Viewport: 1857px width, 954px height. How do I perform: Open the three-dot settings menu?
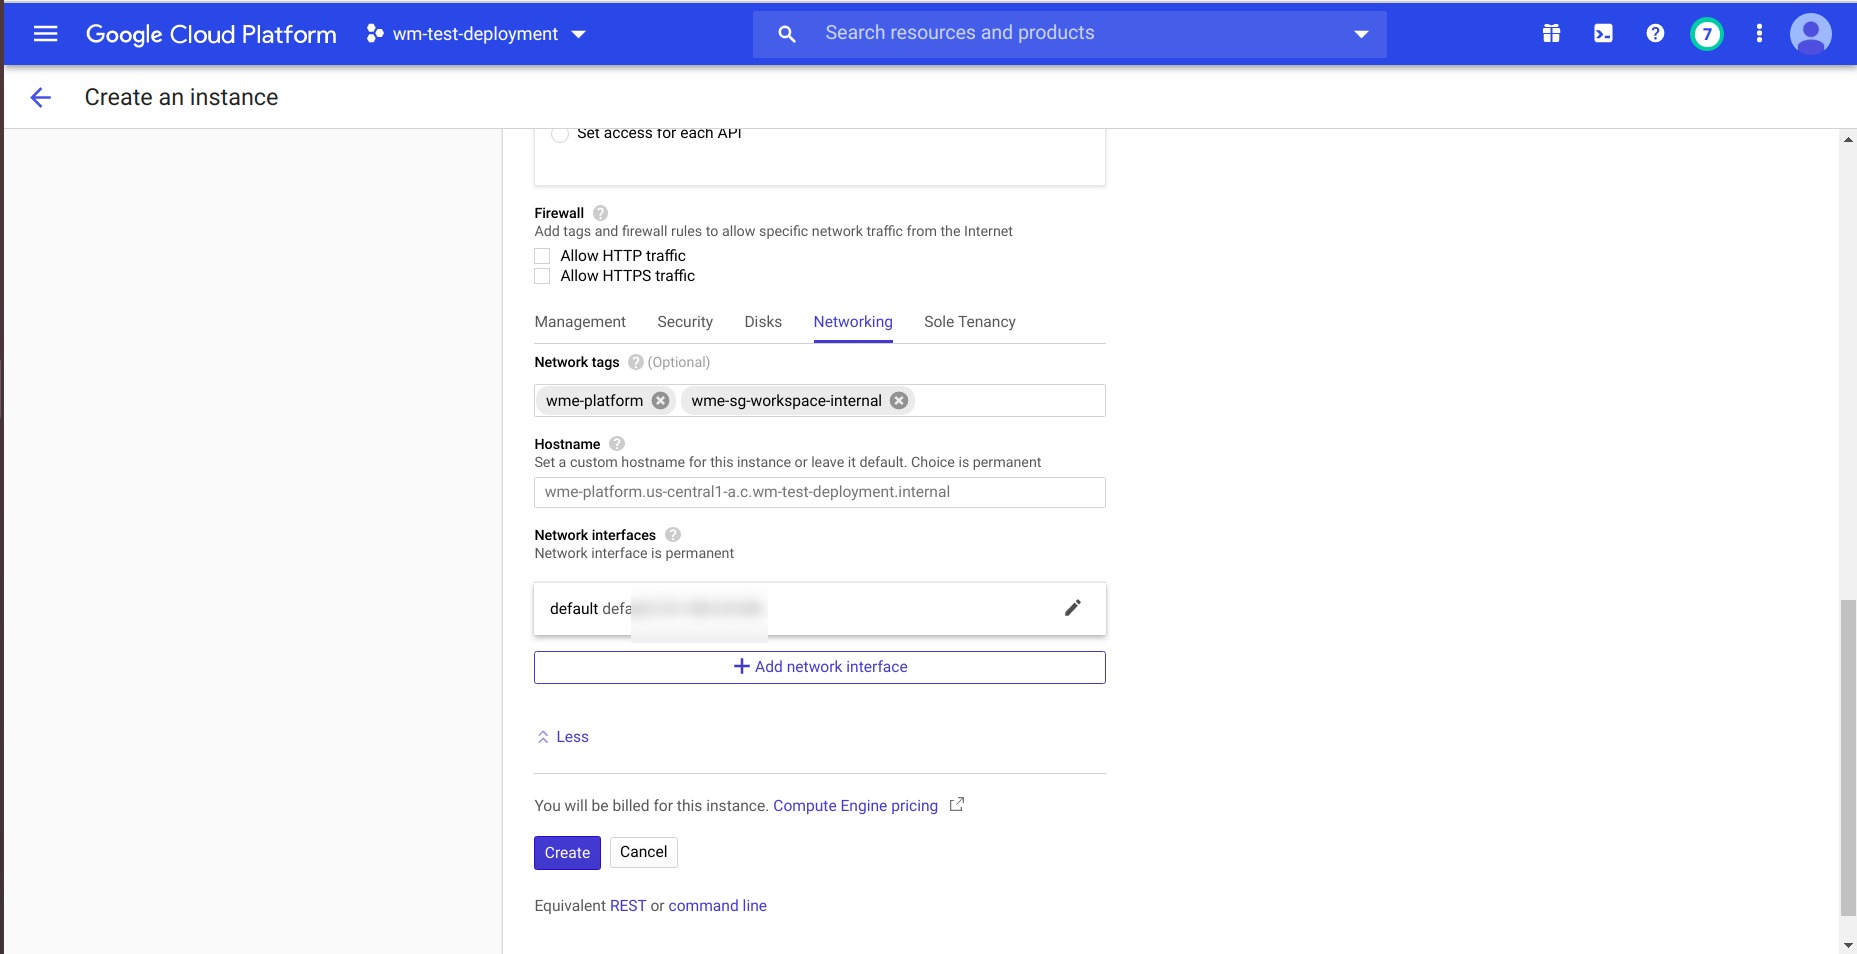[x=1759, y=34]
